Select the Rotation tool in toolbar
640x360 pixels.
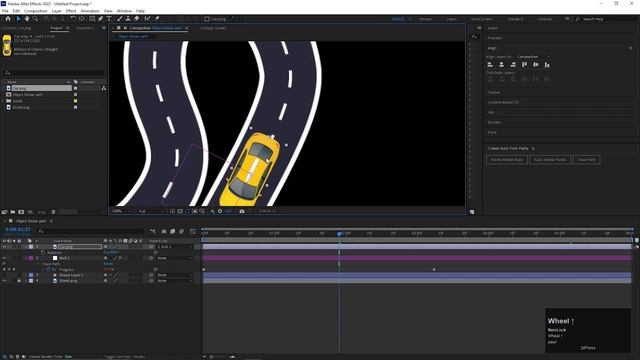73,19
